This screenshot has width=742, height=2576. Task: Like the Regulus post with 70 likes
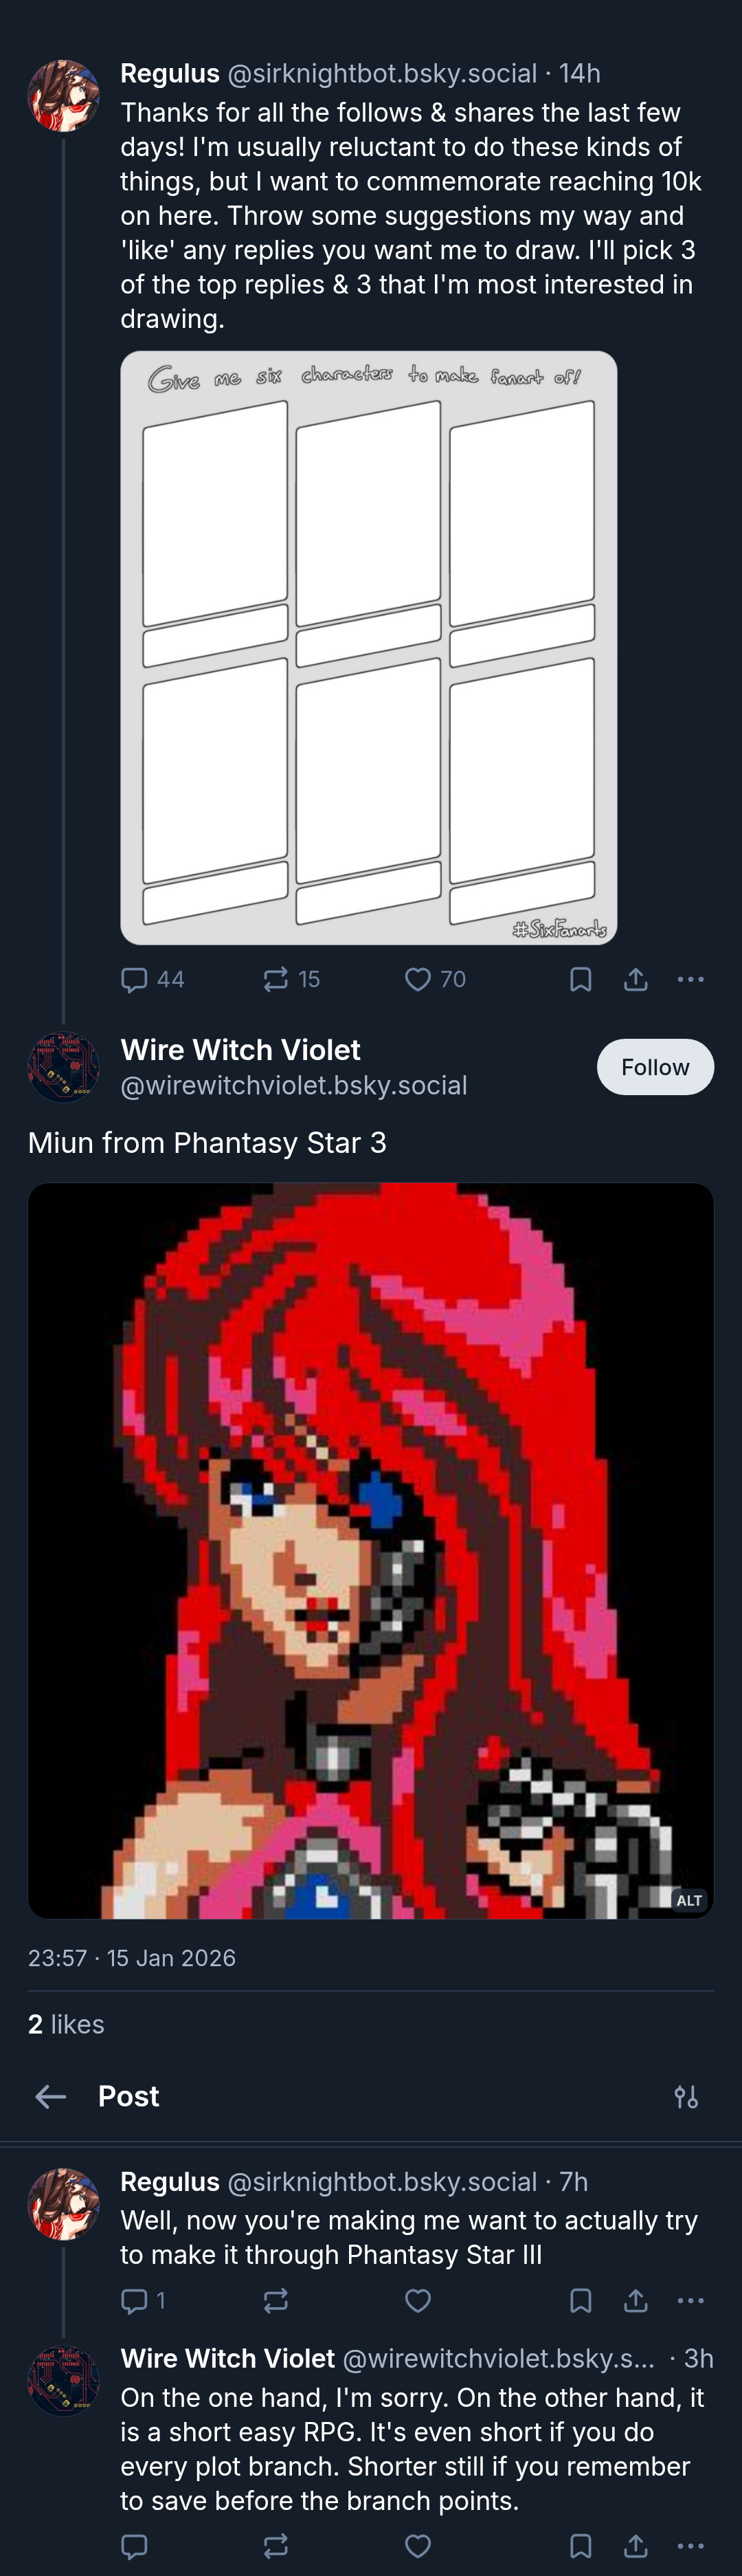[435, 979]
